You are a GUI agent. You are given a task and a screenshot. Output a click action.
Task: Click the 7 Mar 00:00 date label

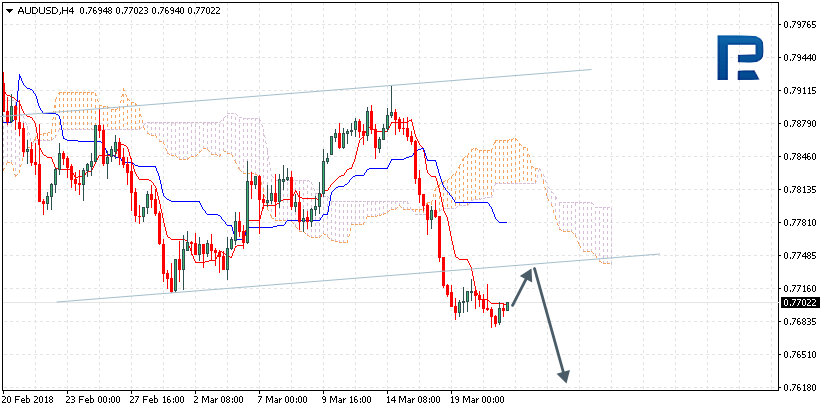coord(281,399)
